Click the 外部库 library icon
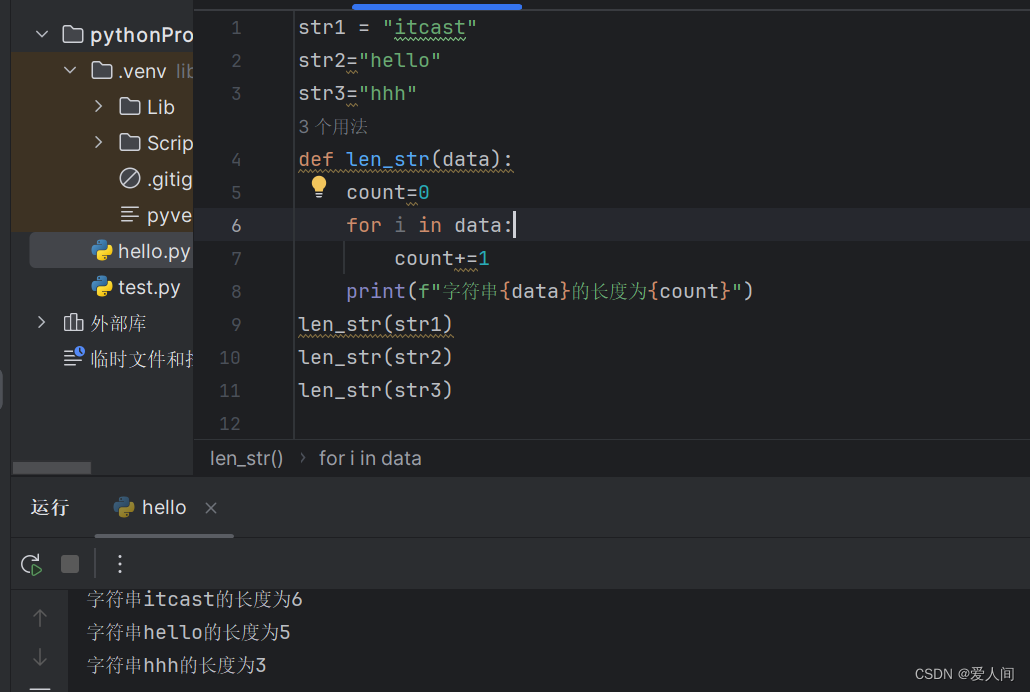Image resolution: width=1030 pixels, height=692 pixels. (73, 323)
